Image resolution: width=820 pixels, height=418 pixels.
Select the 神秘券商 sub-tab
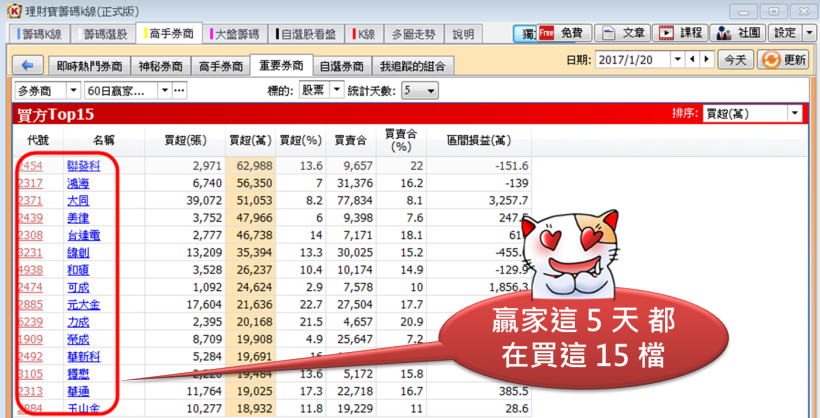(161, 66)
